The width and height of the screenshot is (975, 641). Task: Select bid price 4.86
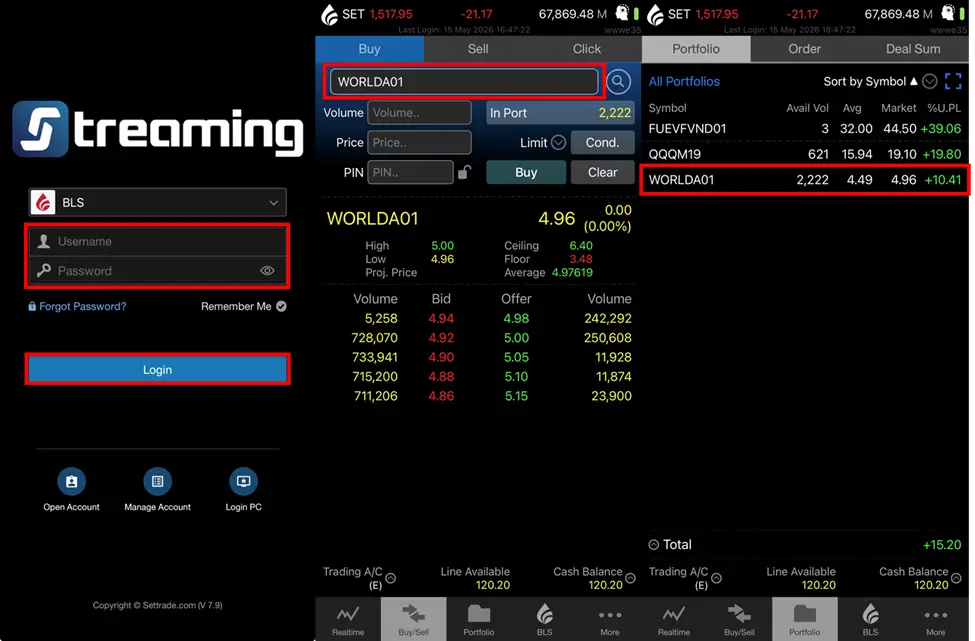pyautogui.click(x=441, y=395)
